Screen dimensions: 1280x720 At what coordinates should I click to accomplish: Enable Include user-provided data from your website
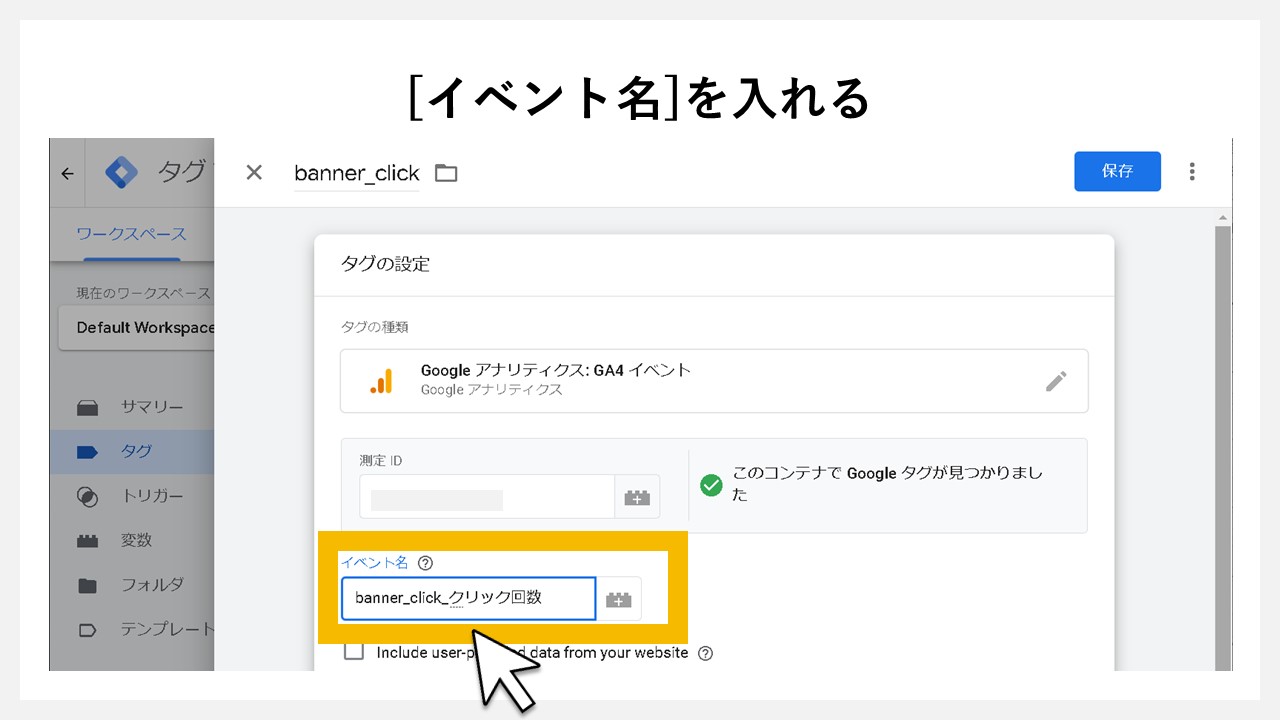click(354, 652)
